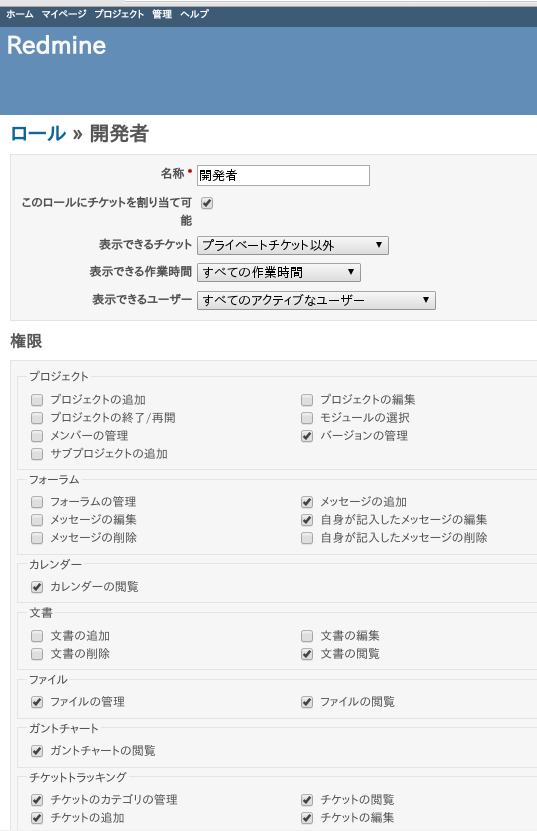Check フォーラムの管理 permission
The image size is (537, 831).
point(37,501)
